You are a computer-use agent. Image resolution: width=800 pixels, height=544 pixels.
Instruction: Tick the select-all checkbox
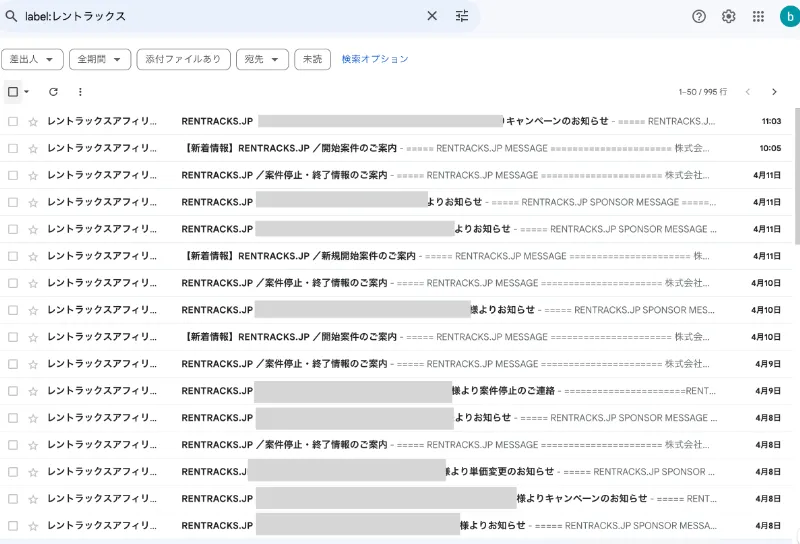point(13,92)
